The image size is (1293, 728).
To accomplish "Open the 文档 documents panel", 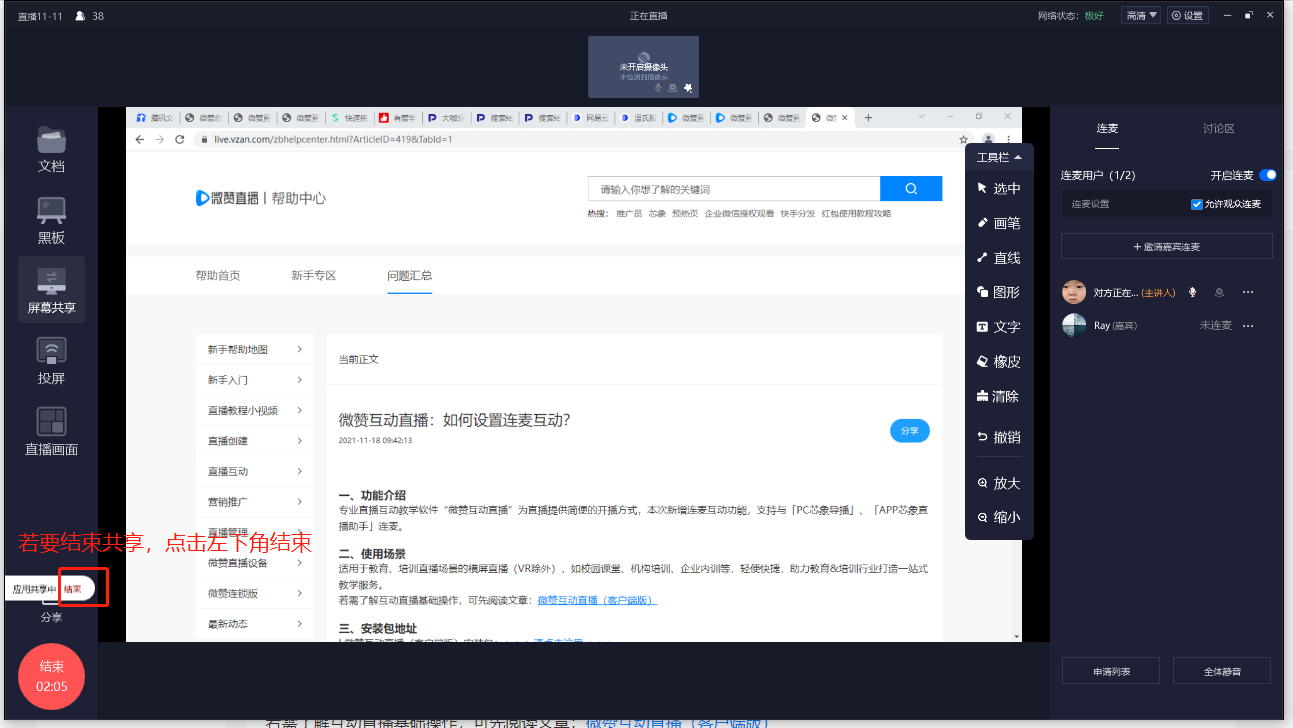I will click(51, 148).
